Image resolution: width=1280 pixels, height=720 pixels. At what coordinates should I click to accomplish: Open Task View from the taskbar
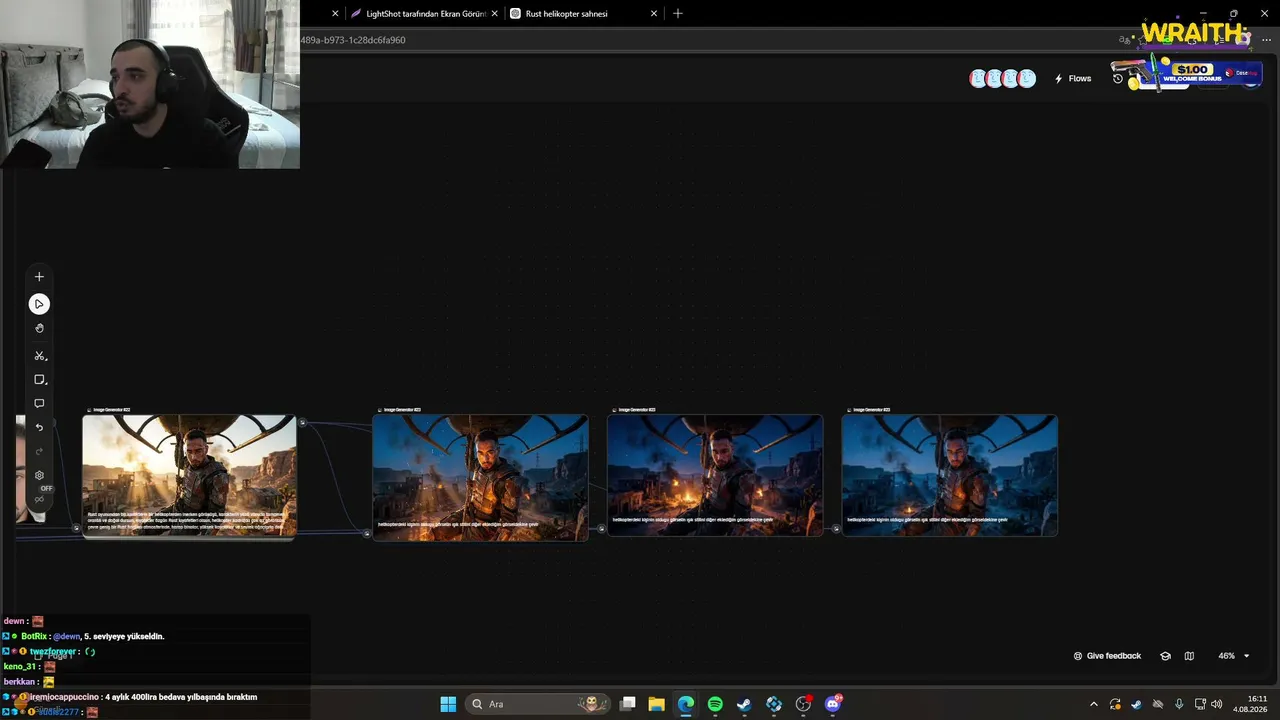click(x=628, y=704)
